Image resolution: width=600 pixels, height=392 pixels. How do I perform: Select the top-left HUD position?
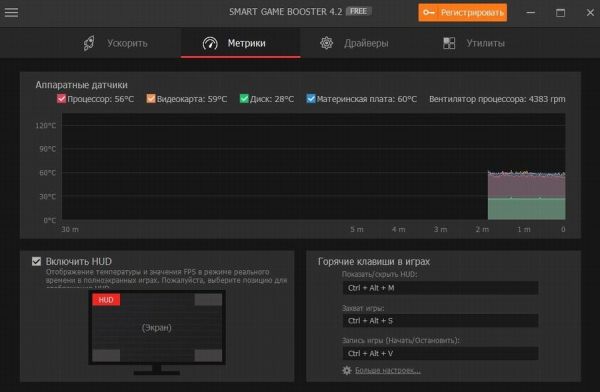pos(106,300)
